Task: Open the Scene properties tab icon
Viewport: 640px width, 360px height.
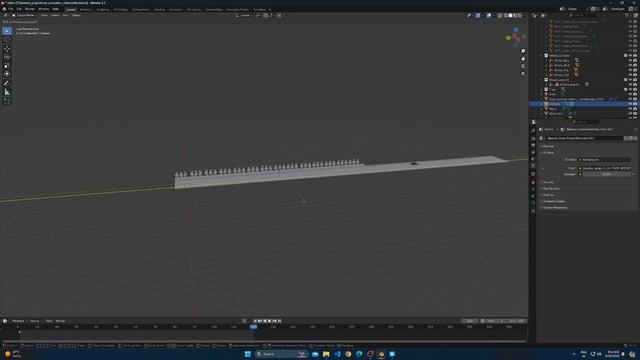Action: coord(533,159)
